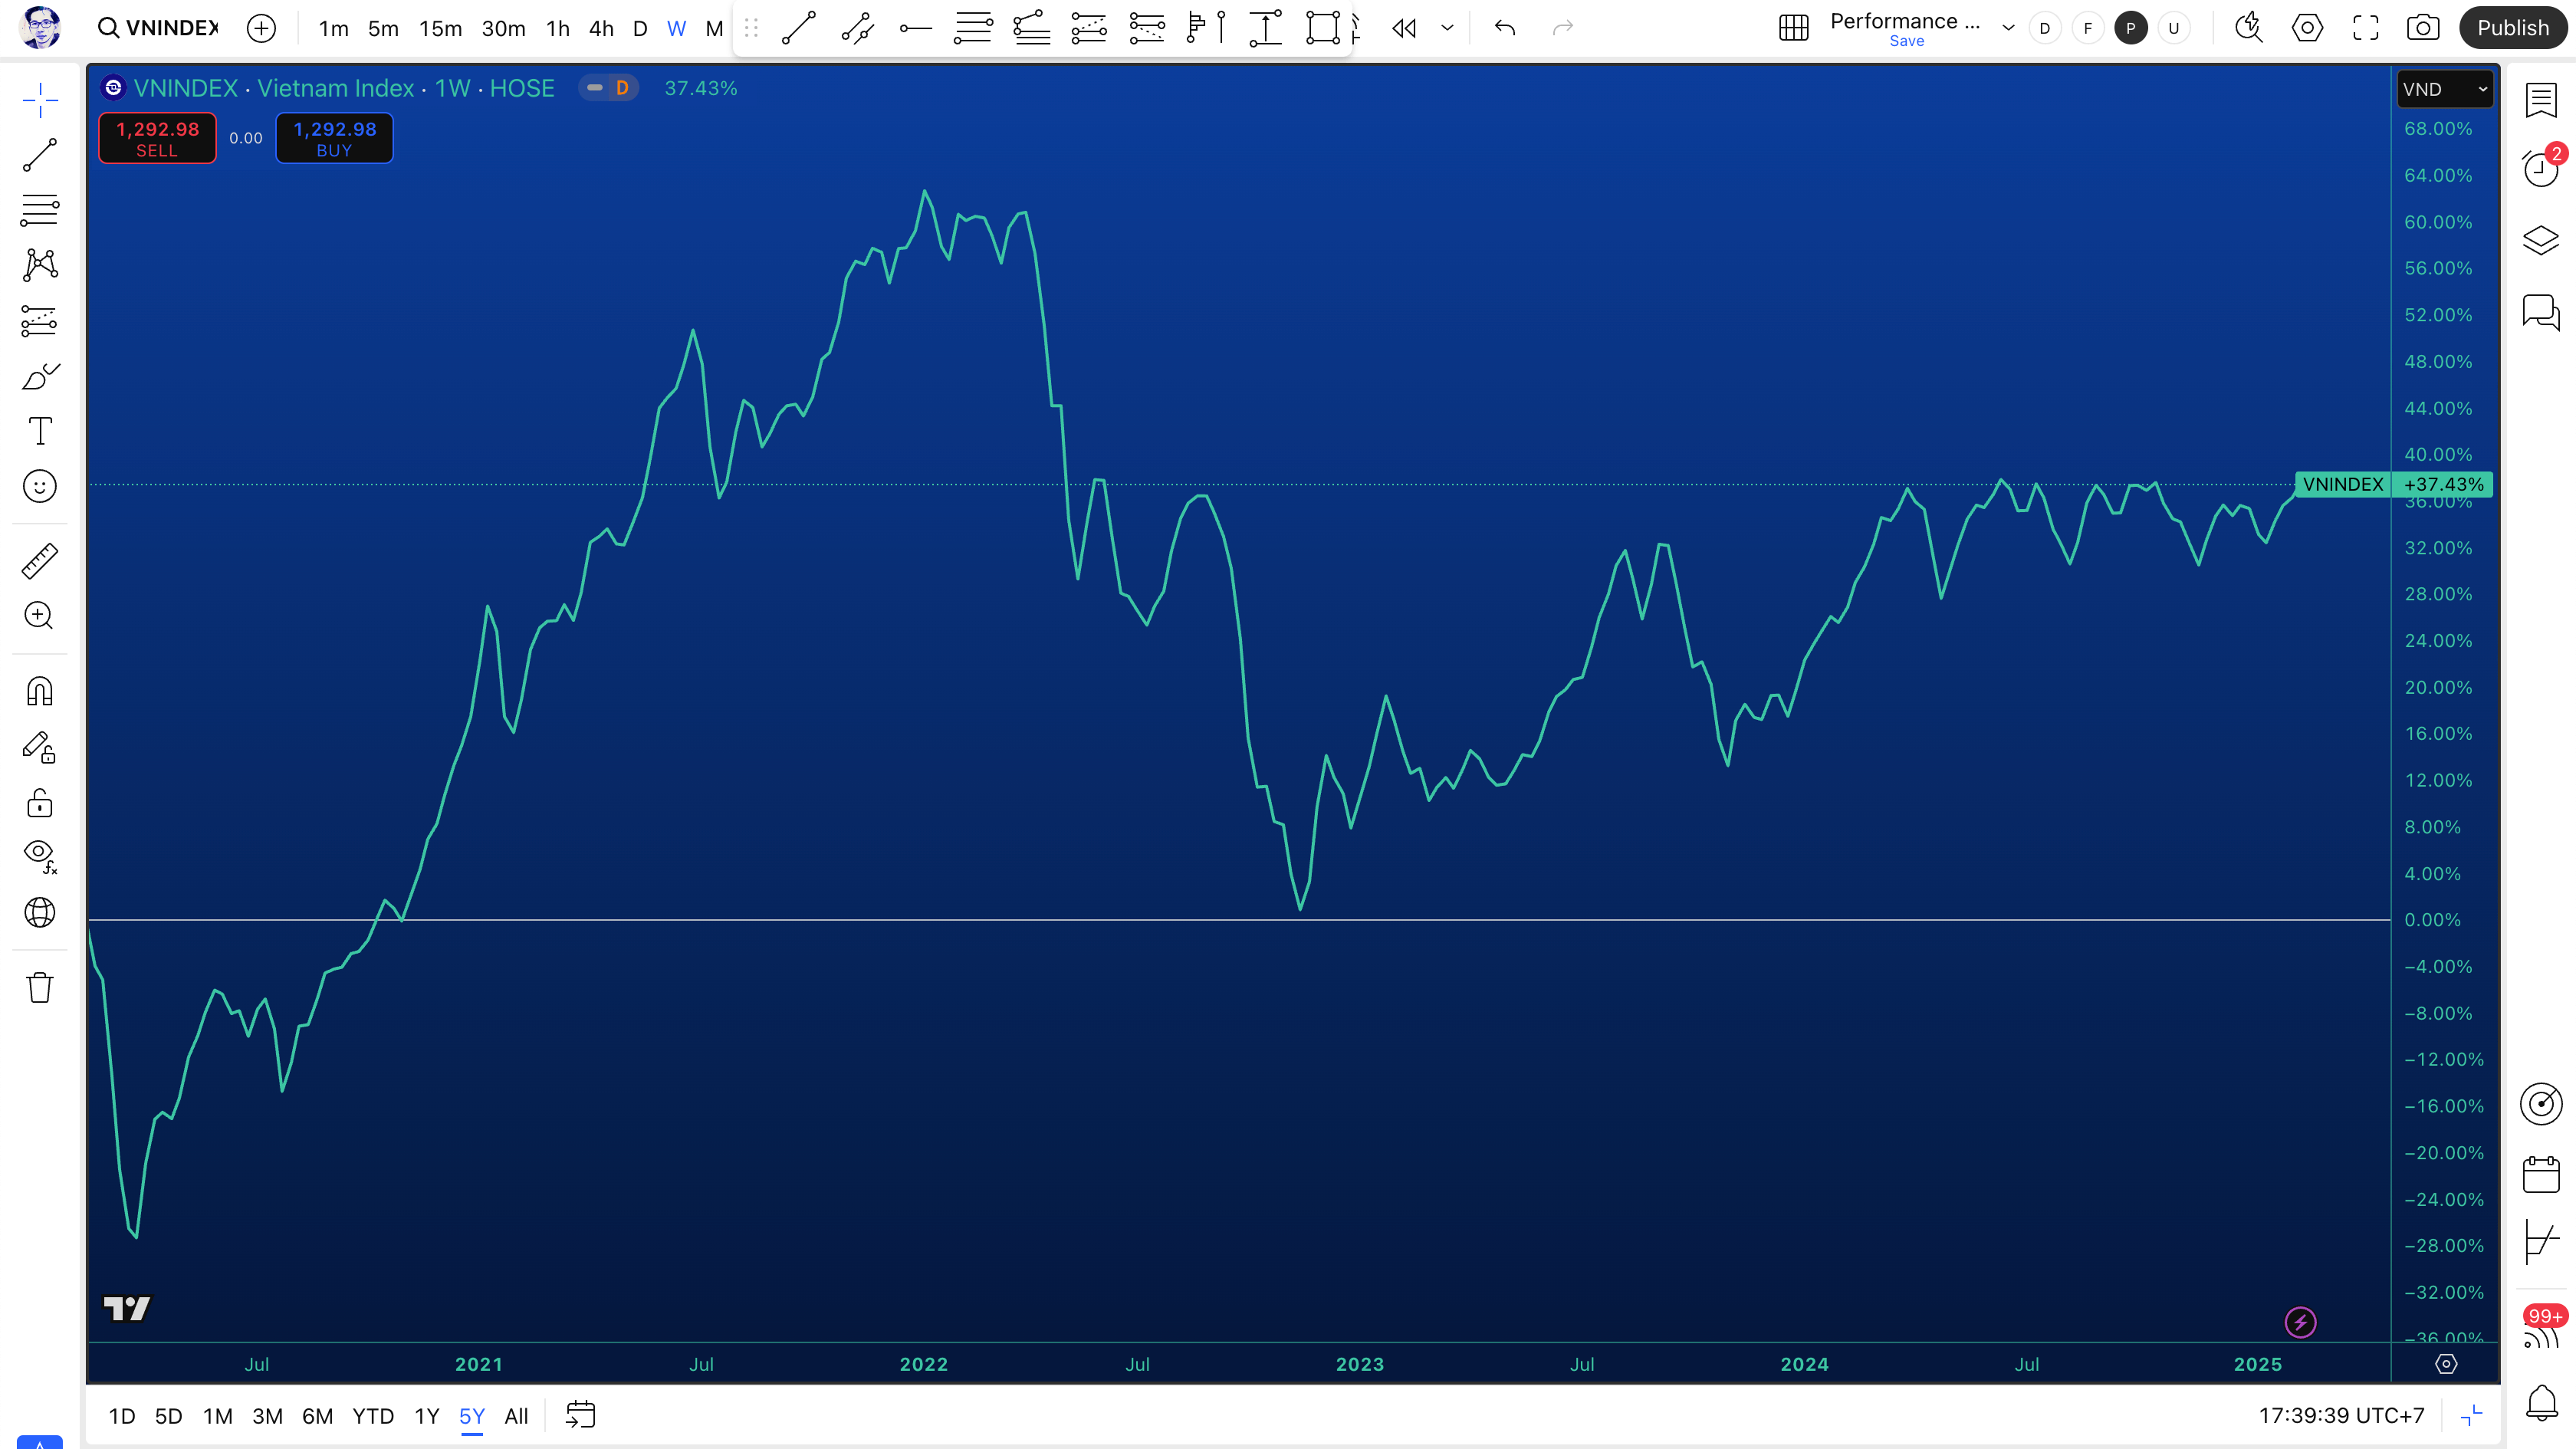Image resolution: width=2576 pixels, height=1449 pixels.
Task: Click the red SELL 1,292.98 button
Action: [157, 138]
